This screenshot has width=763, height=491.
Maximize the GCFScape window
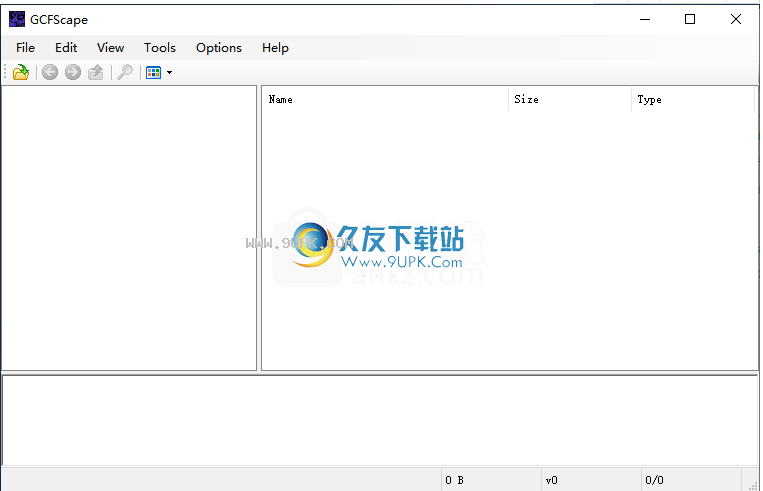tap(690, 19)
